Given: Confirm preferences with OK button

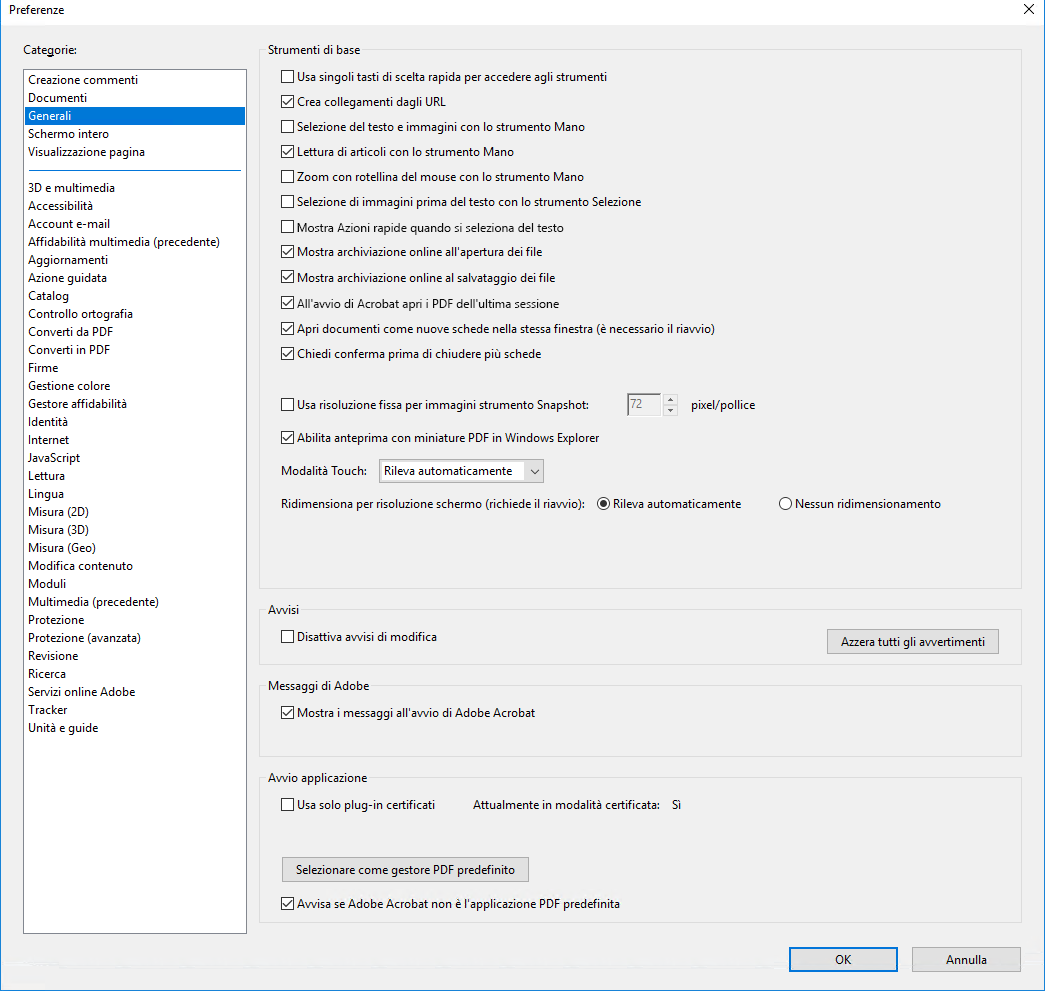Looking at the screenshot, I should tap(842, 959).
